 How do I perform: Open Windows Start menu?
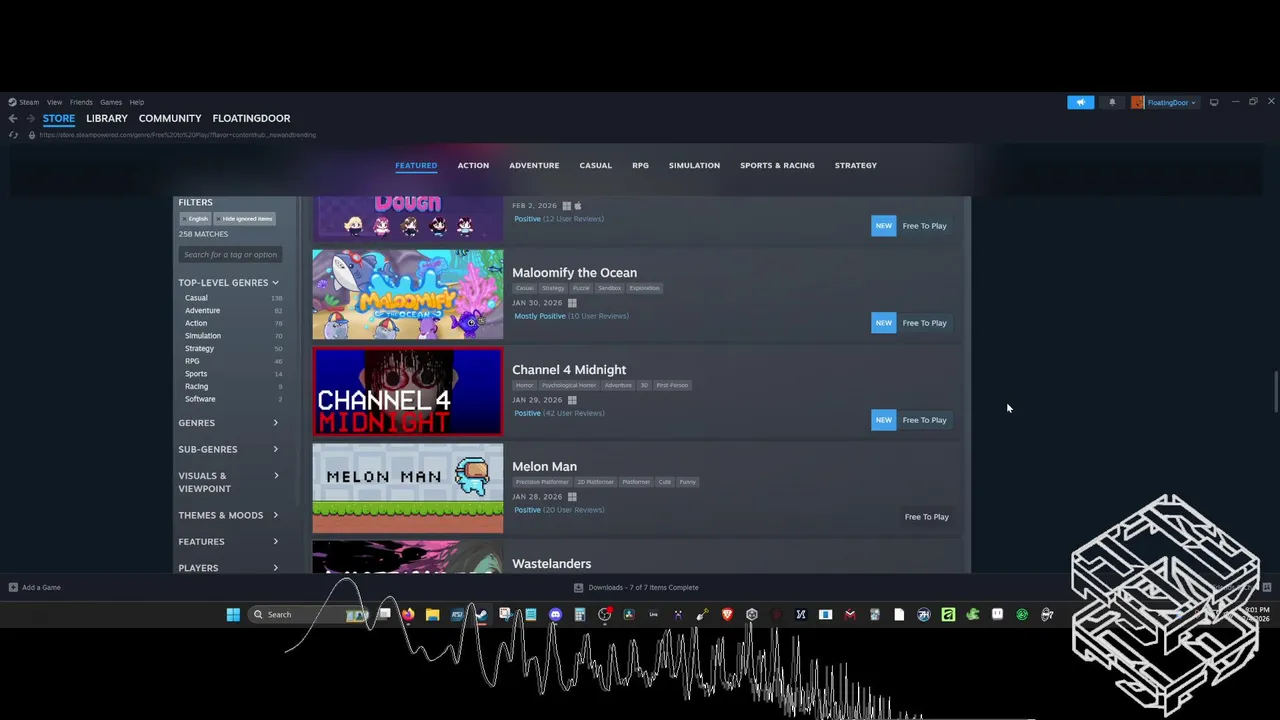233,614
